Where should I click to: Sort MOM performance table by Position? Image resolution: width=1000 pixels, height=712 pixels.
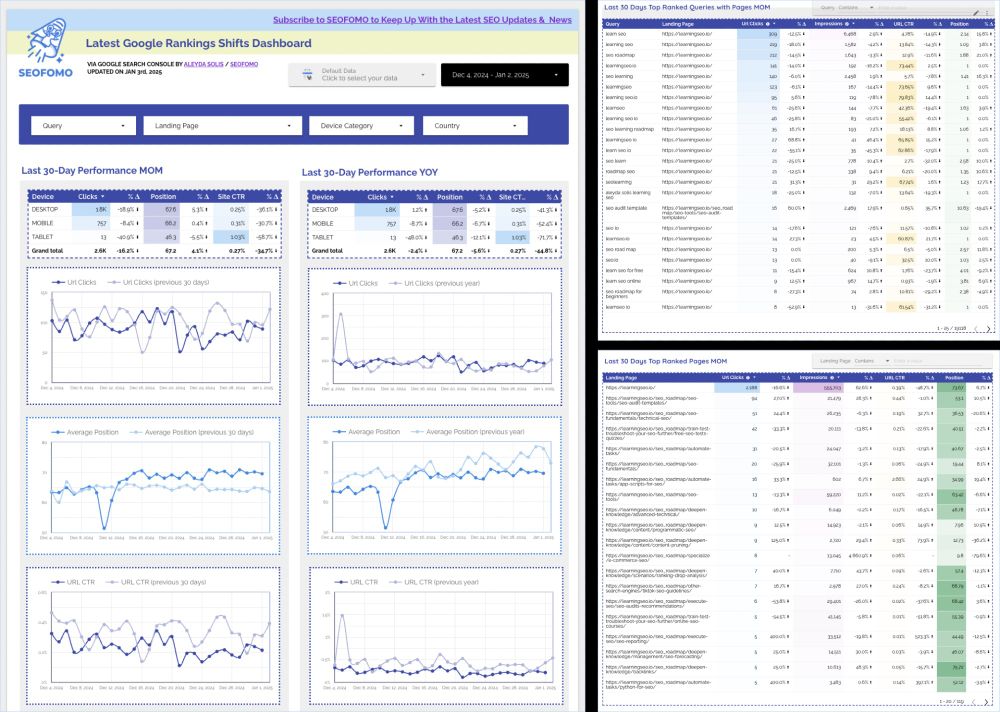163,197
